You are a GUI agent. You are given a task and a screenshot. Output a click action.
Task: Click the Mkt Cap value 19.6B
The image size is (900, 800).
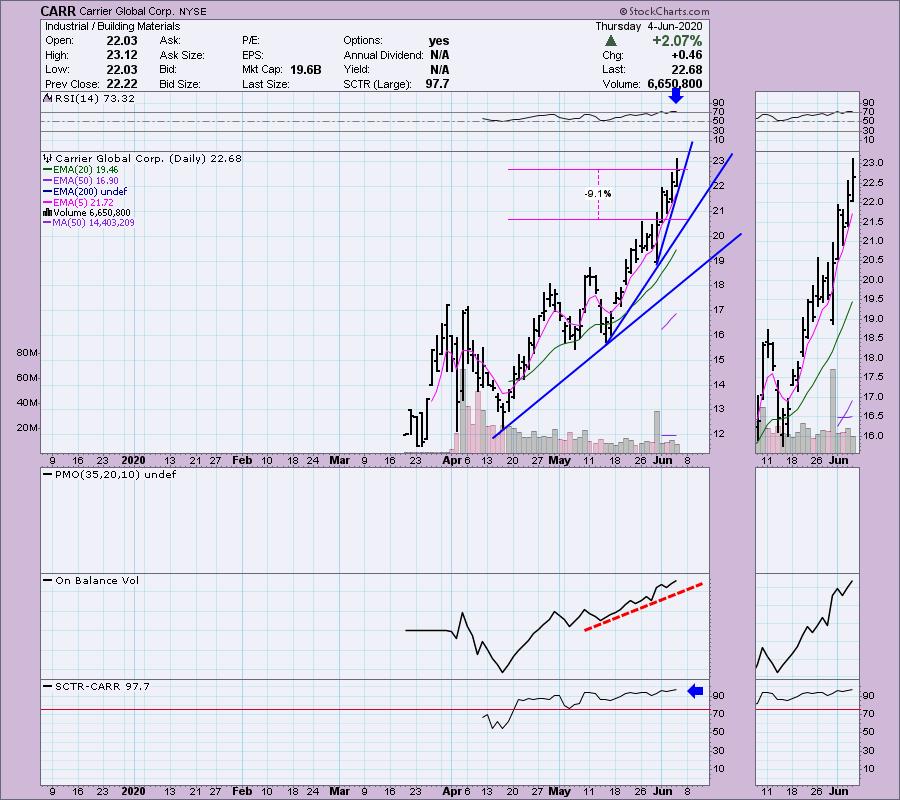[x=305, y=69]
